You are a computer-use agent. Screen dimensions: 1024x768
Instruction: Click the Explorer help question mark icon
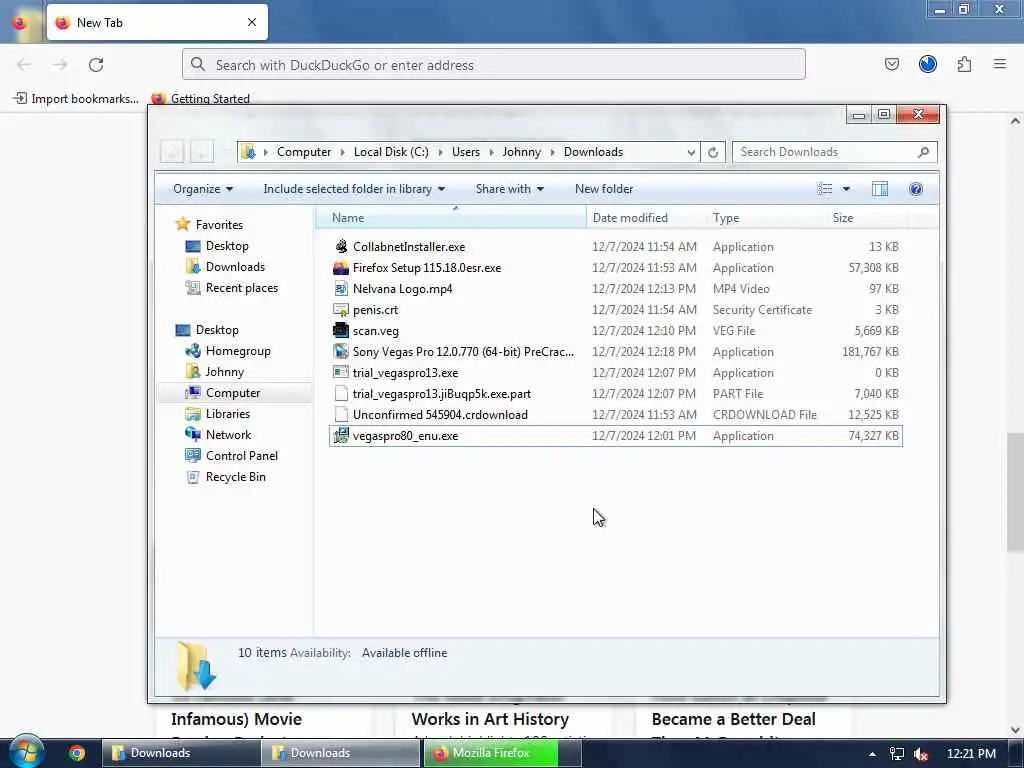click(916, 189)
